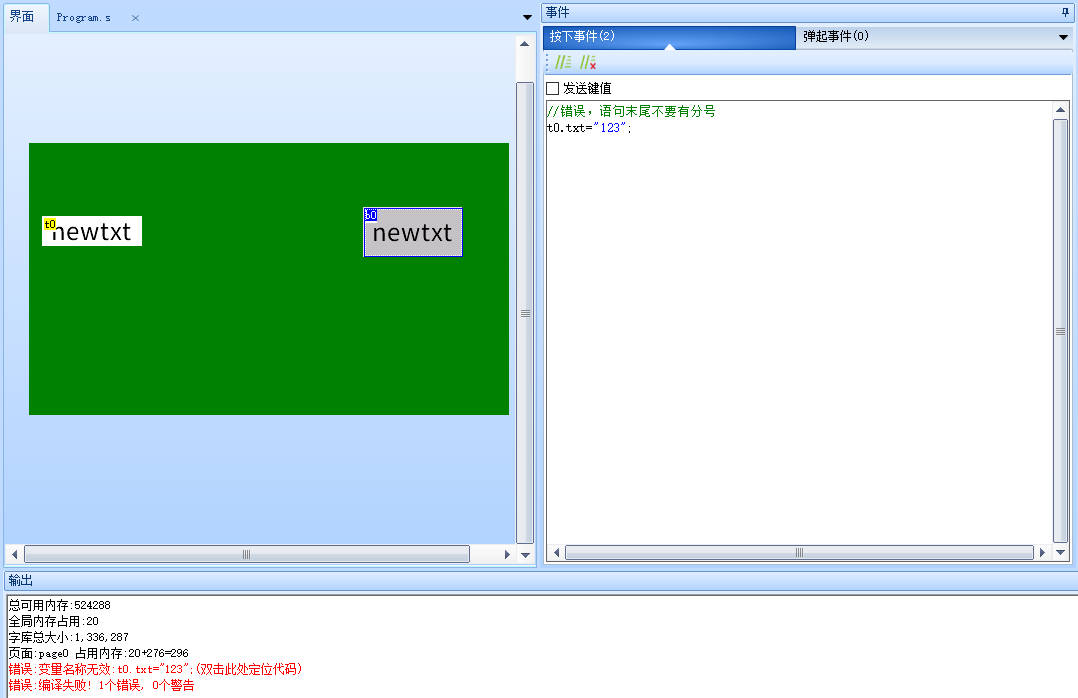Click the 输出 output panel header
The height and width of the screenshot is (698, 1078).
[x=18, y=580]
